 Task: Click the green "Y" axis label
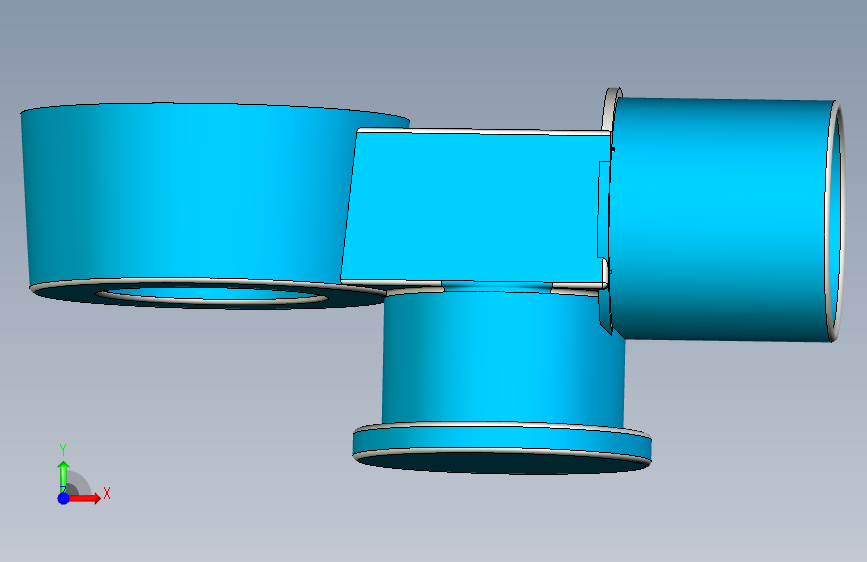(x=63, y=450)
